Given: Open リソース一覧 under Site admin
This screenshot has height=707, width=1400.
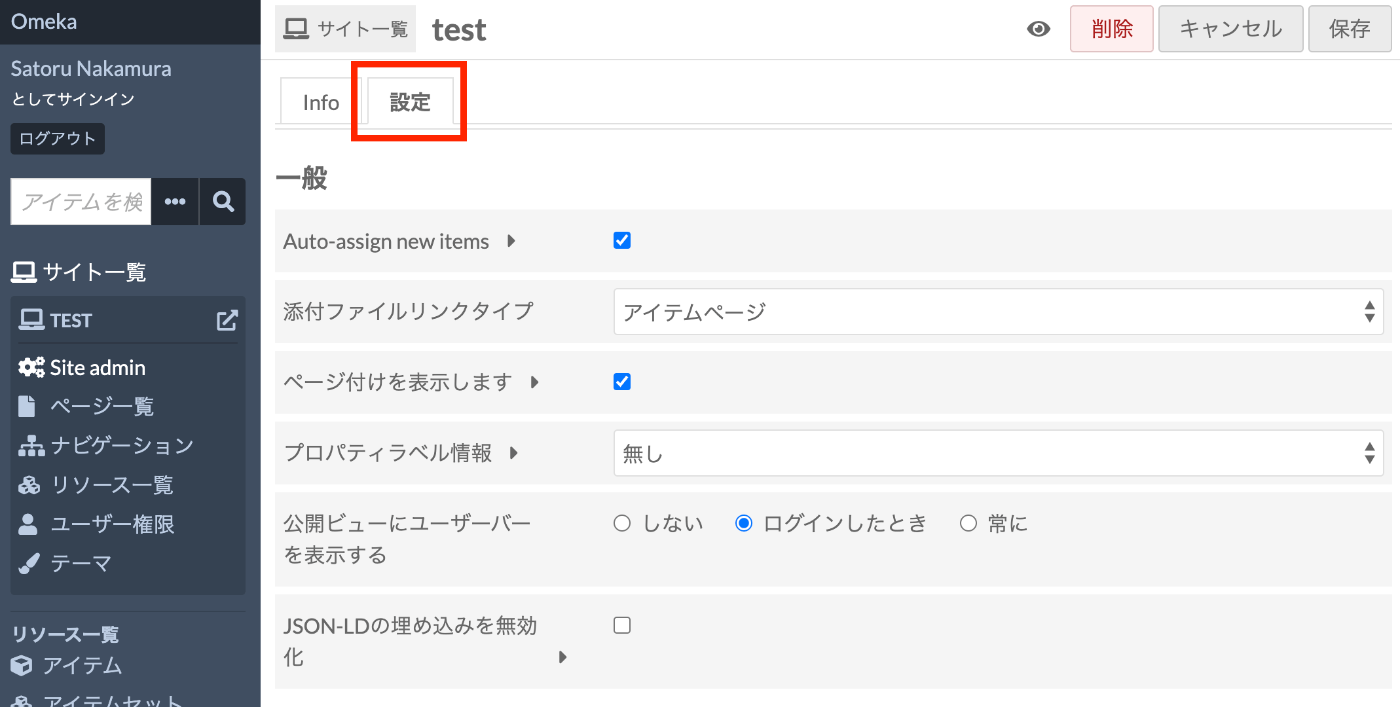Looking at the screenshot, I should pos(96,485).
